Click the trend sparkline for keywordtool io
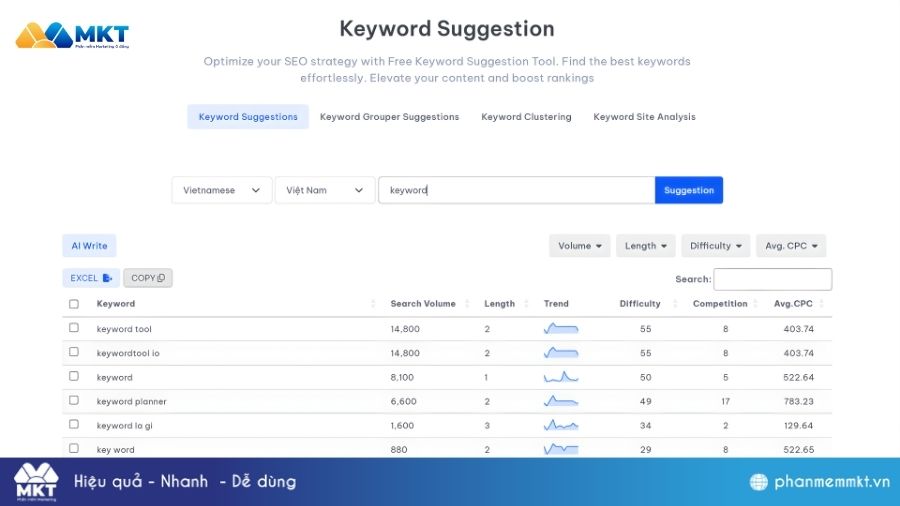The height and width of the screenshot is (506, 900). point(561,353)
